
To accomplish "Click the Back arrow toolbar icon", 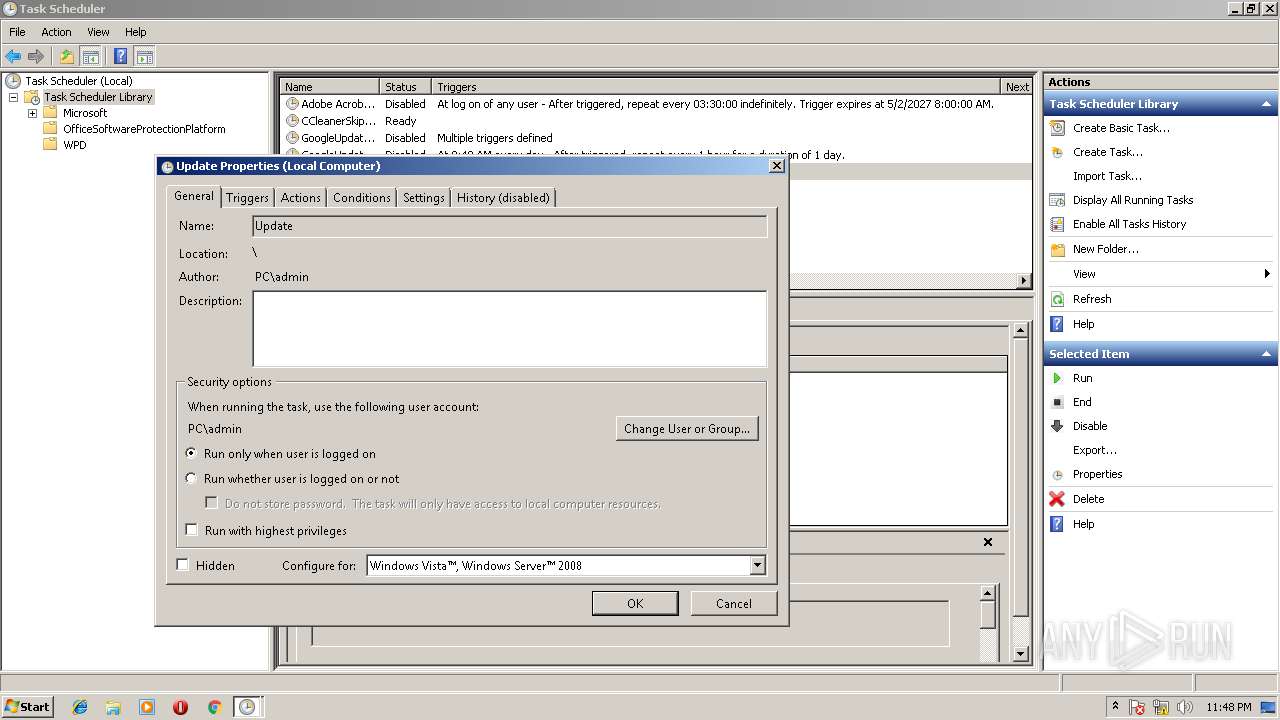I will (13, 57).
